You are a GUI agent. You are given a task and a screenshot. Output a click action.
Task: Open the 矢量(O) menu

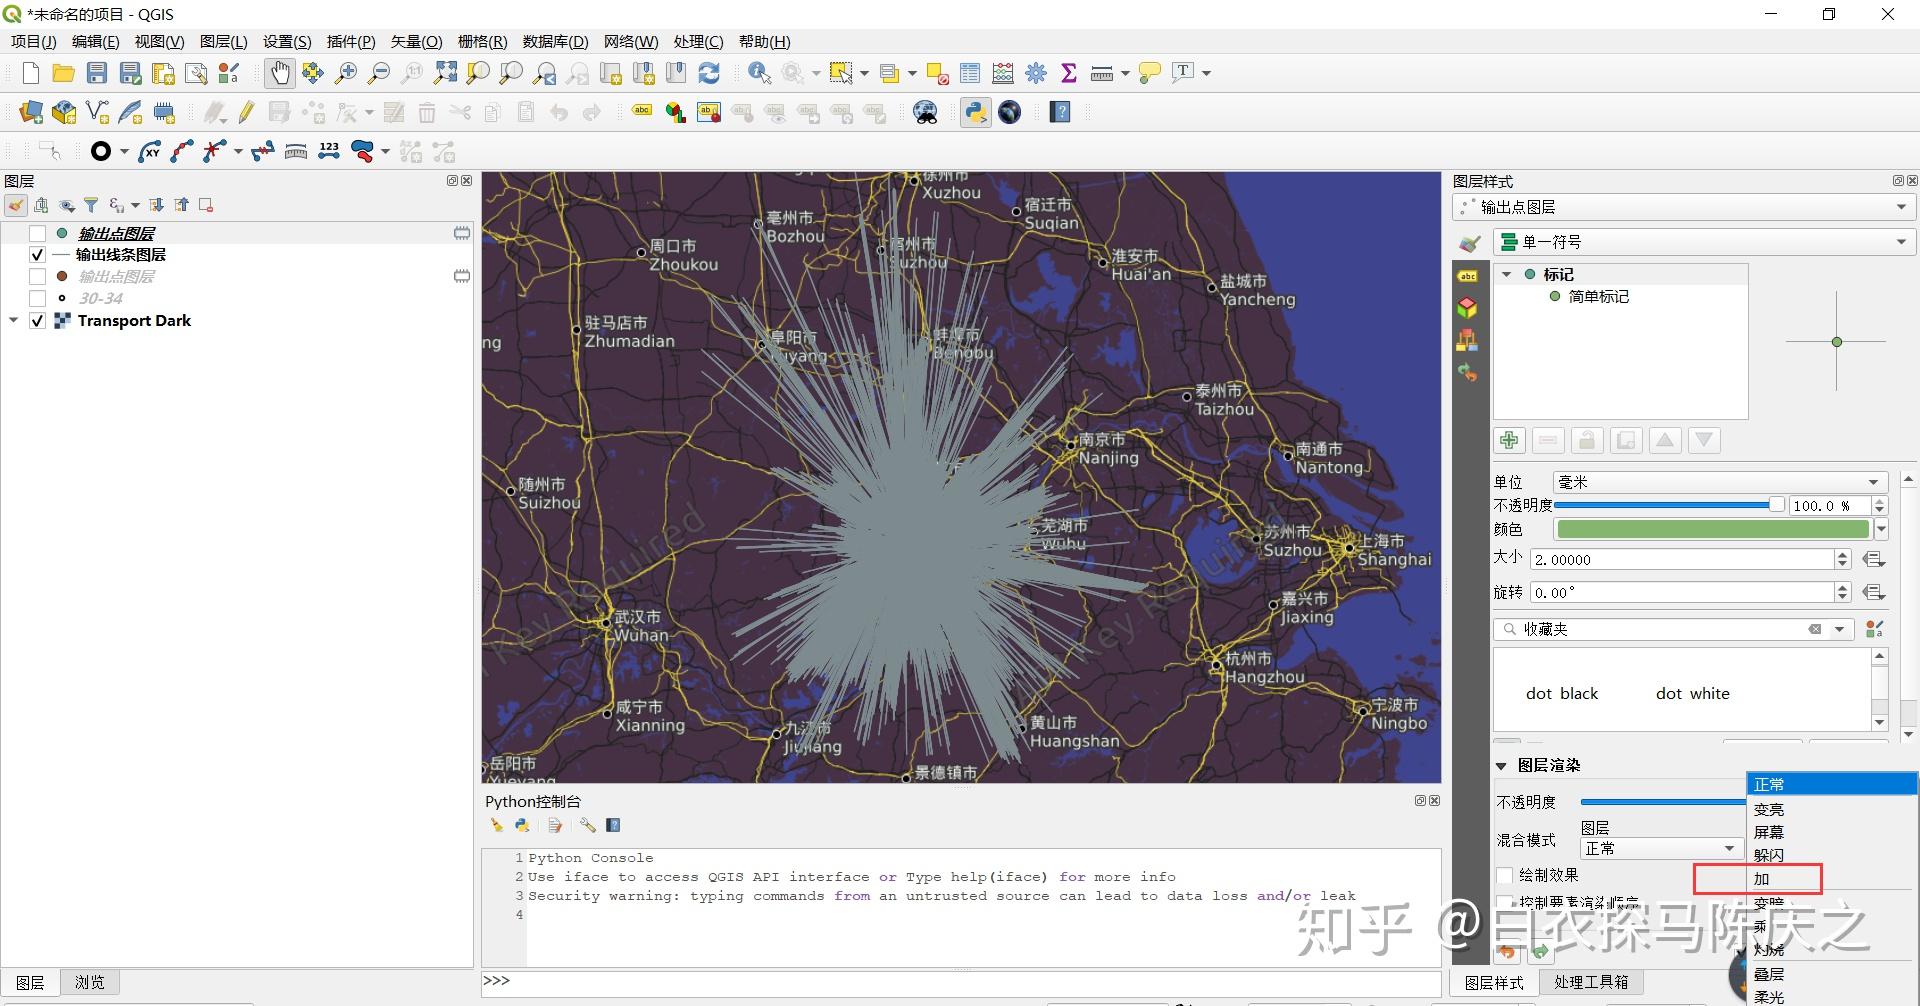pyautogui.click(x=416, y=41)
